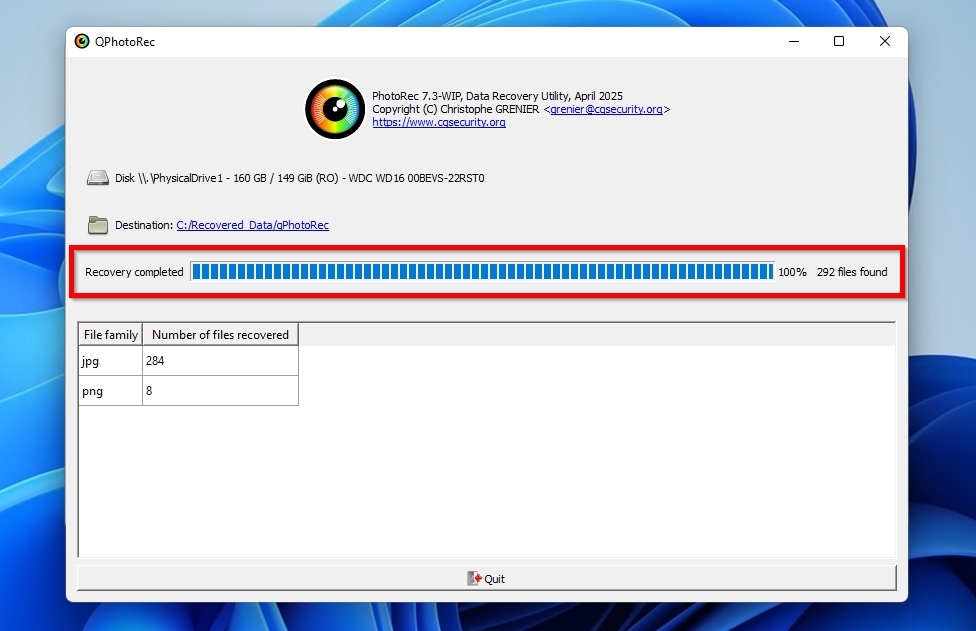The image size is (976, 631).
Task: Click the Recovery completed status label
Action: (x=134, y=272)
